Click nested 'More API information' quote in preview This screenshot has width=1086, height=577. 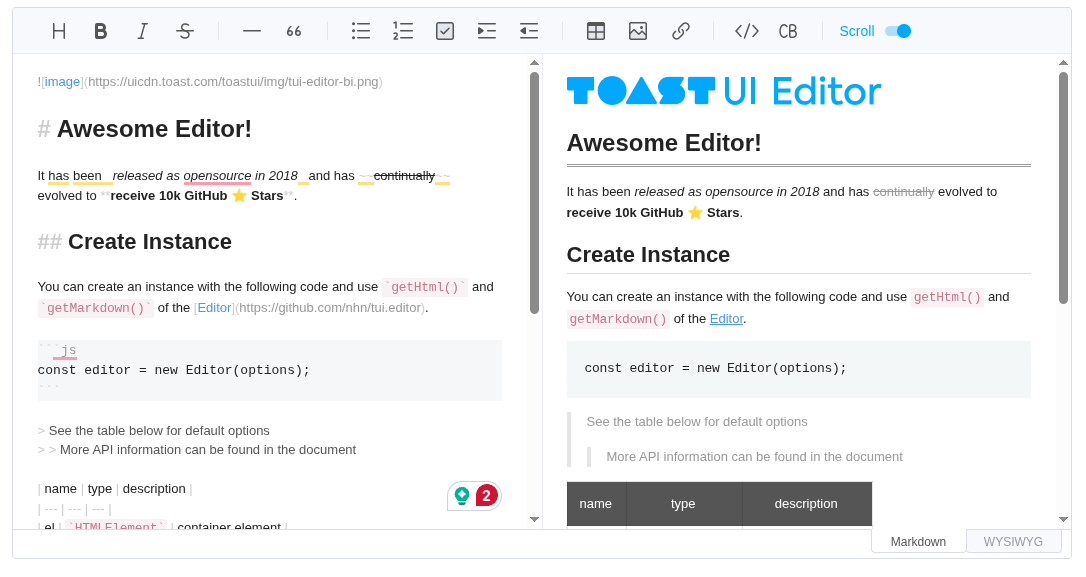(754, 457)
